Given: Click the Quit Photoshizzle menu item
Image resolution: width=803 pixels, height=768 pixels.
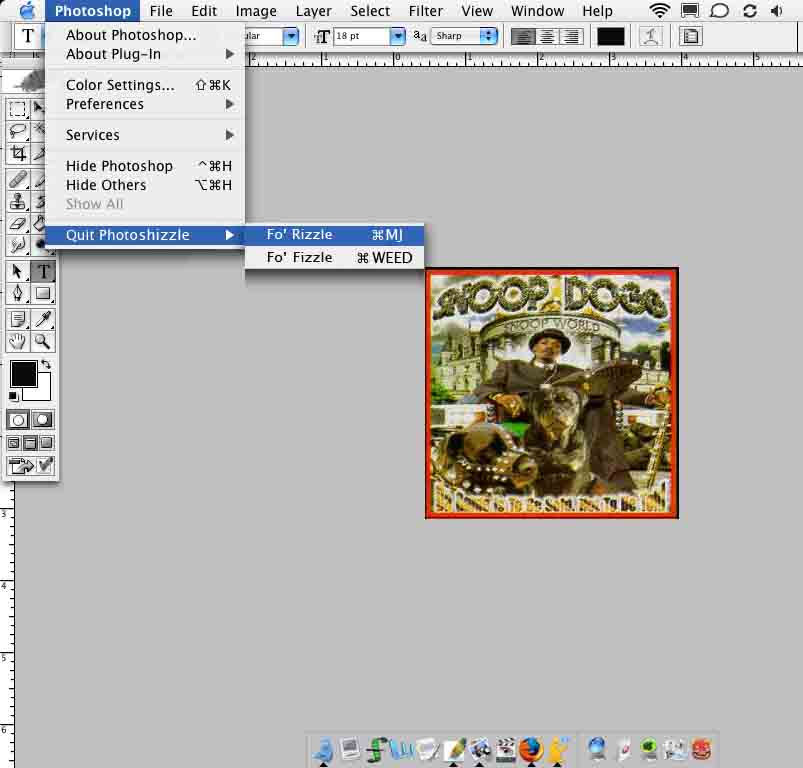Looking at the screenshot, I should click(x=145, y=235).
